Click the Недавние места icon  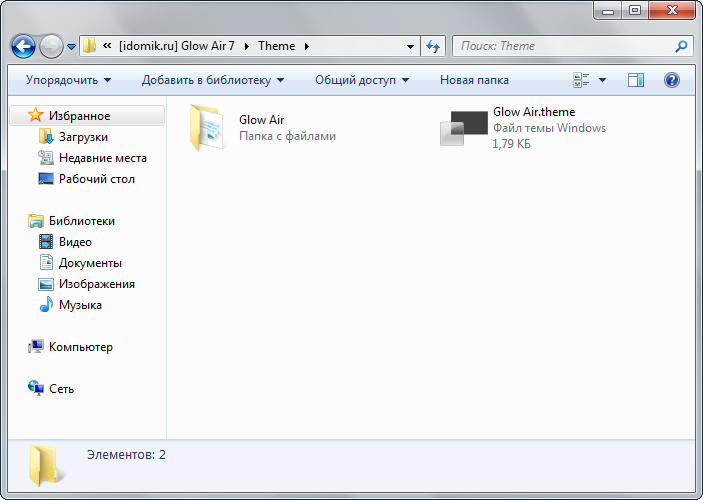click(46, 157)
